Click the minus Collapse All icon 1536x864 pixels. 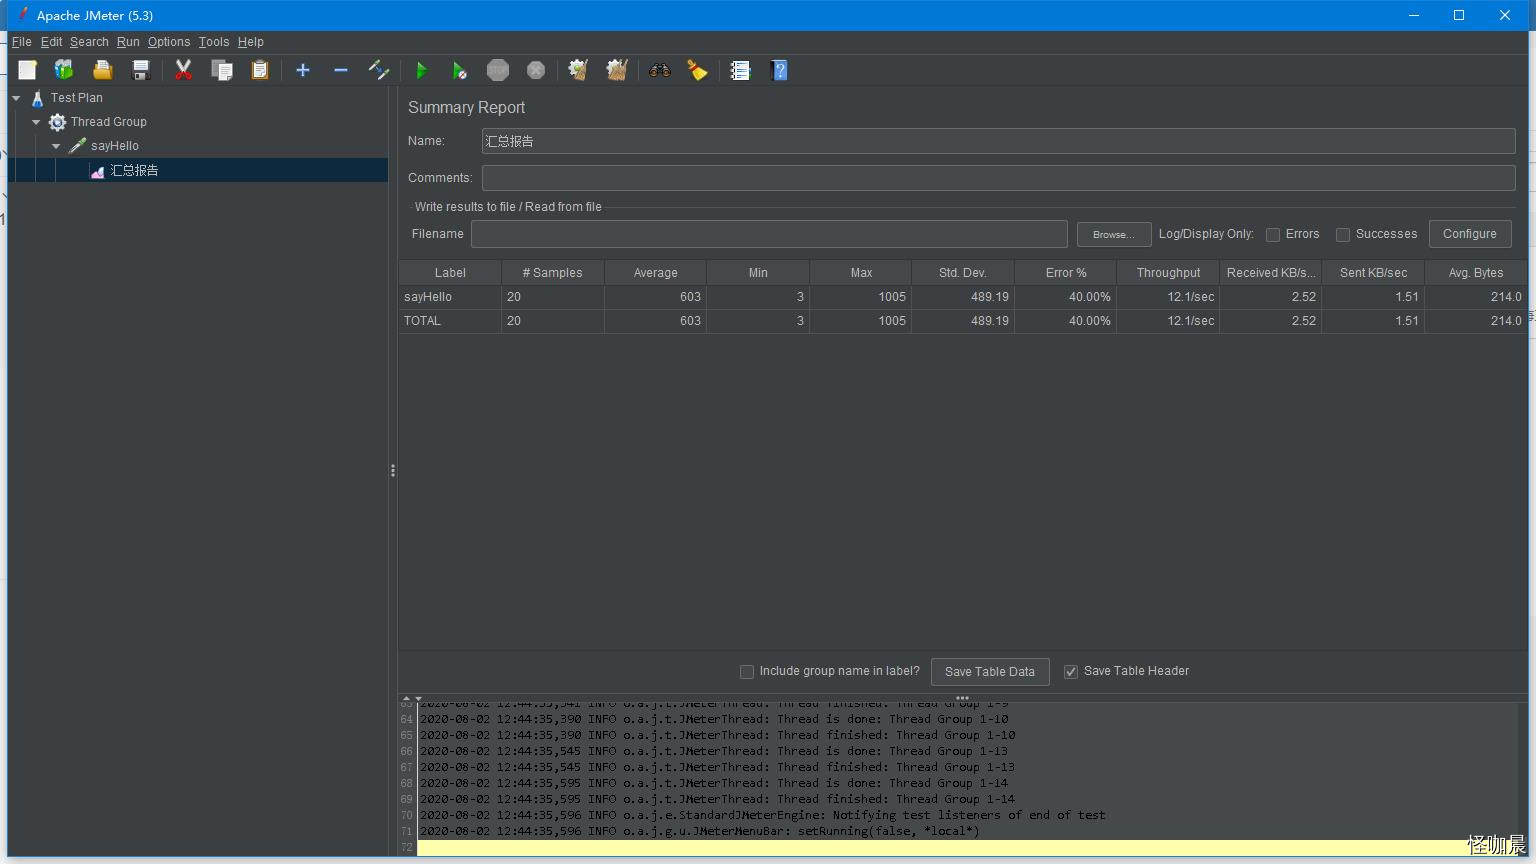tap(341, 70)
